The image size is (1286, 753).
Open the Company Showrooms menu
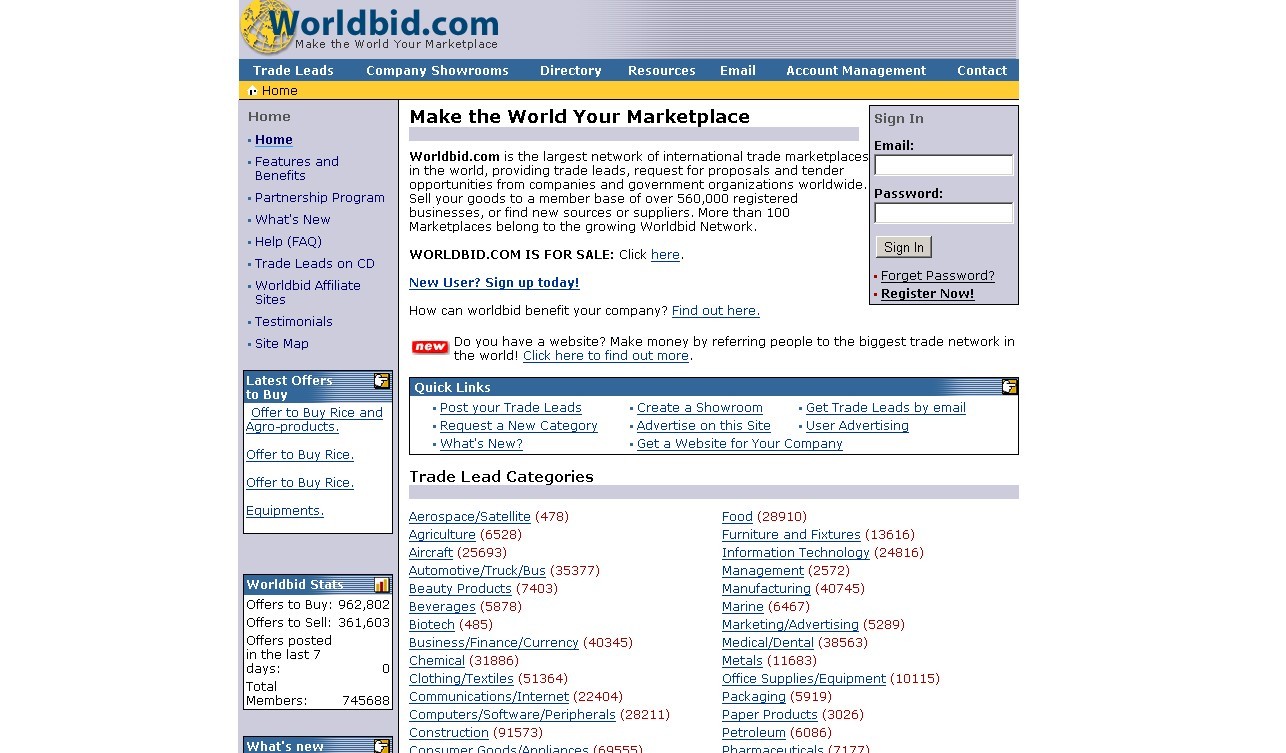pyautogui.click(x=437, y=70)
